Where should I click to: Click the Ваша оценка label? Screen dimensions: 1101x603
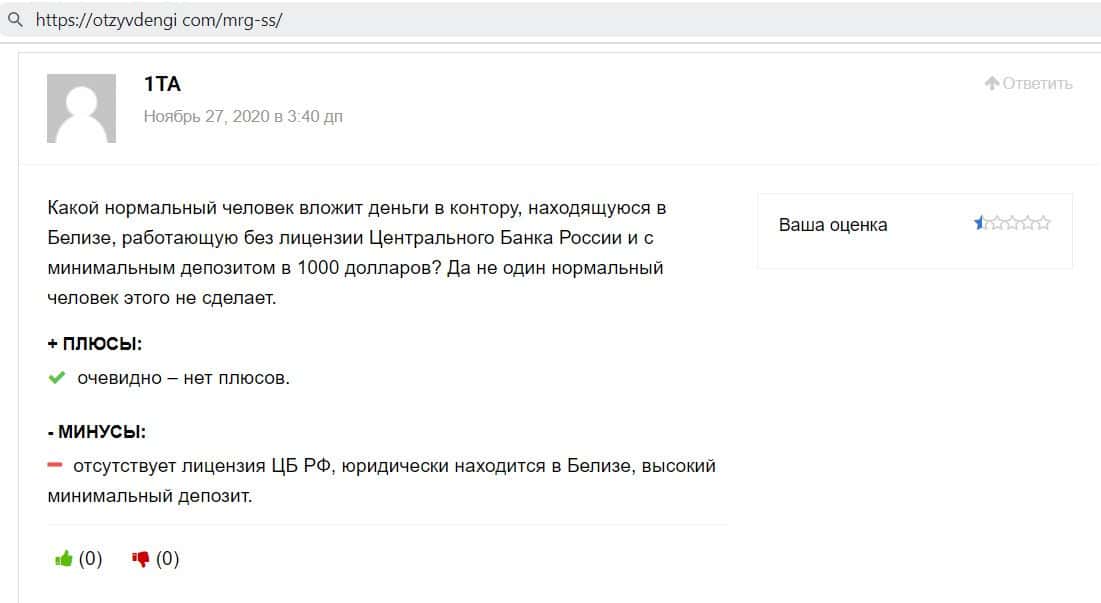(832, 225)
